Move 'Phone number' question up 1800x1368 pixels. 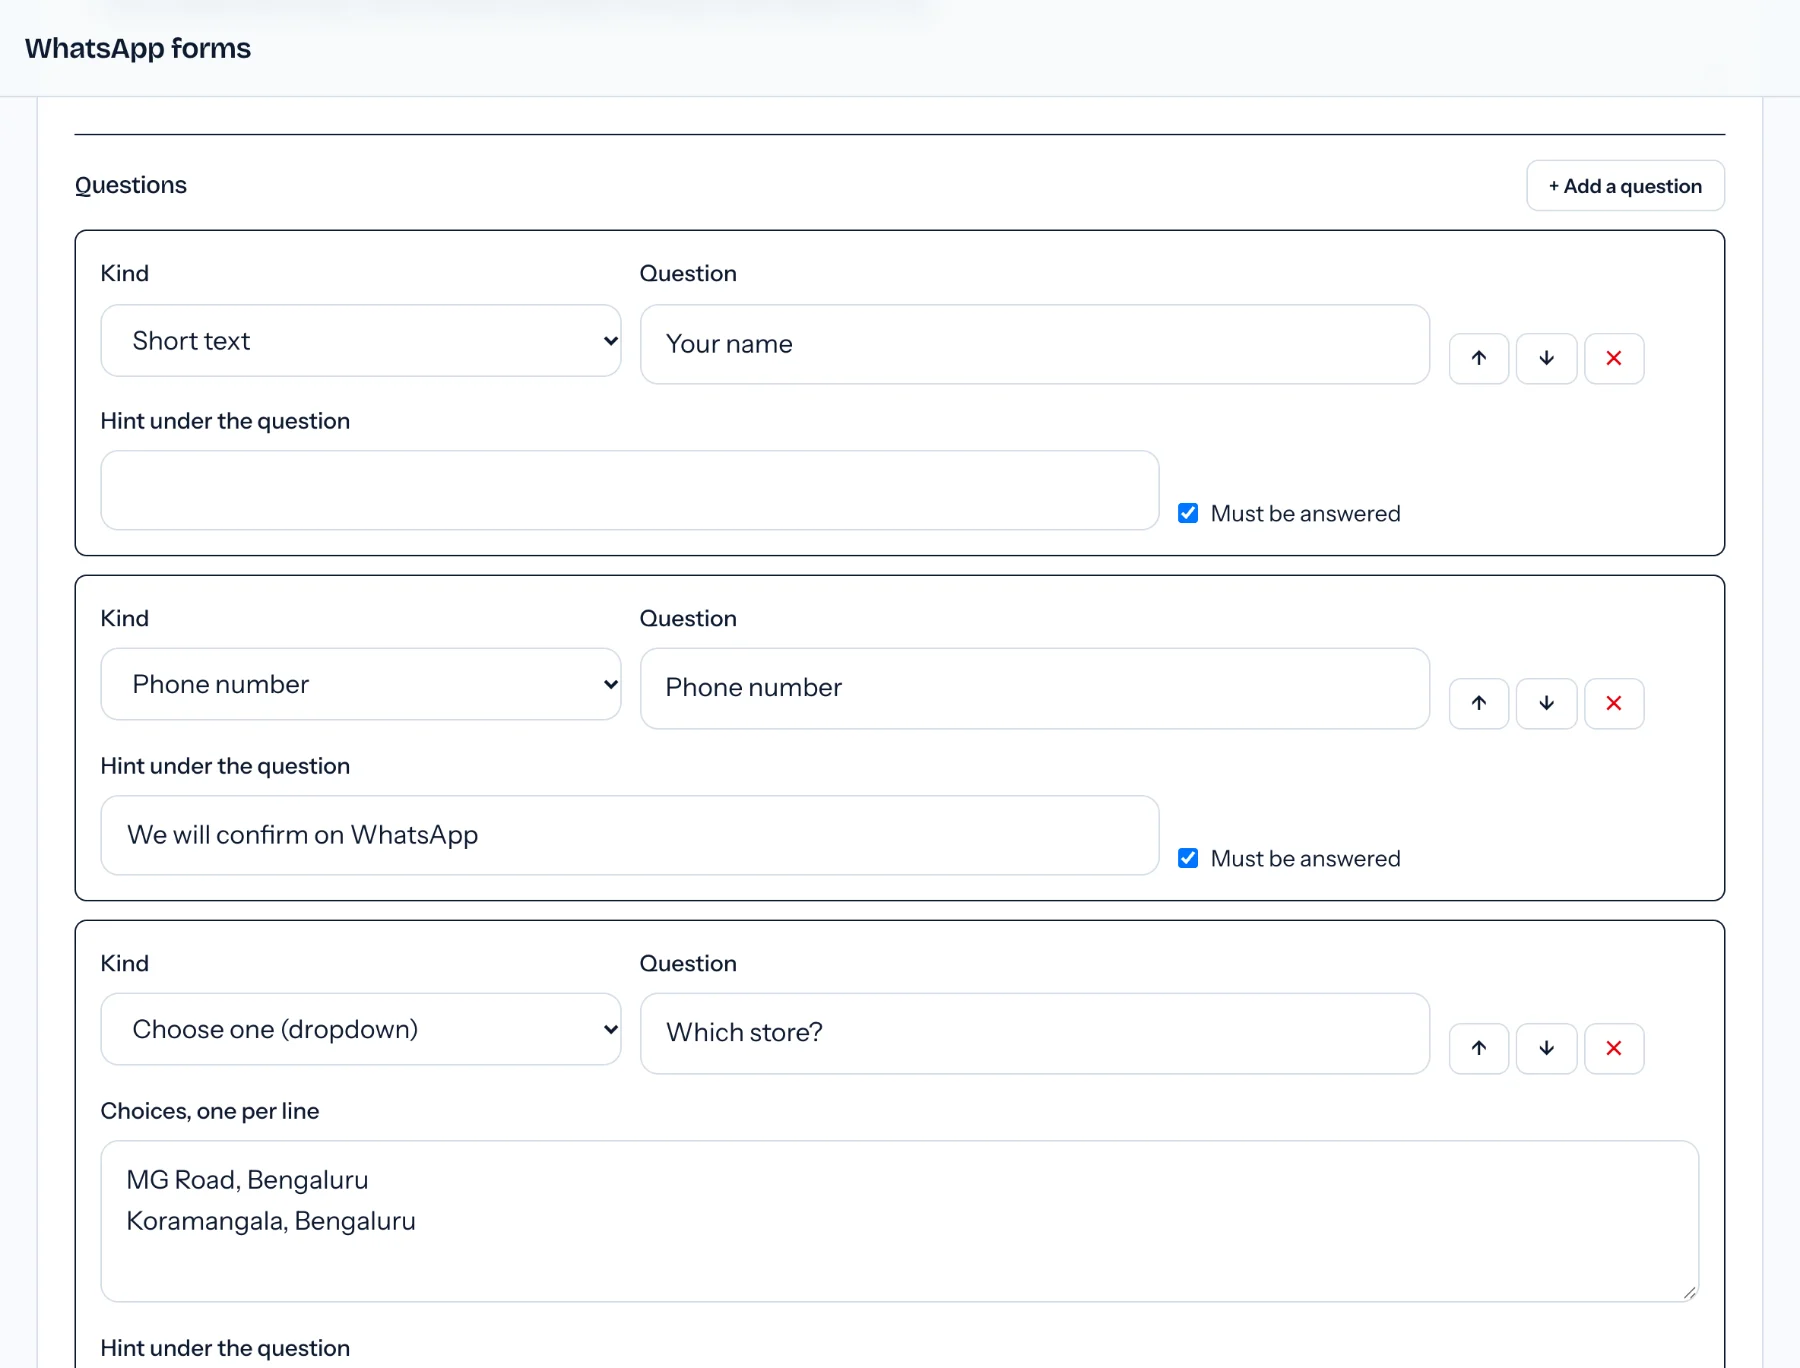pyautogui.click(x=1478, y=703)
